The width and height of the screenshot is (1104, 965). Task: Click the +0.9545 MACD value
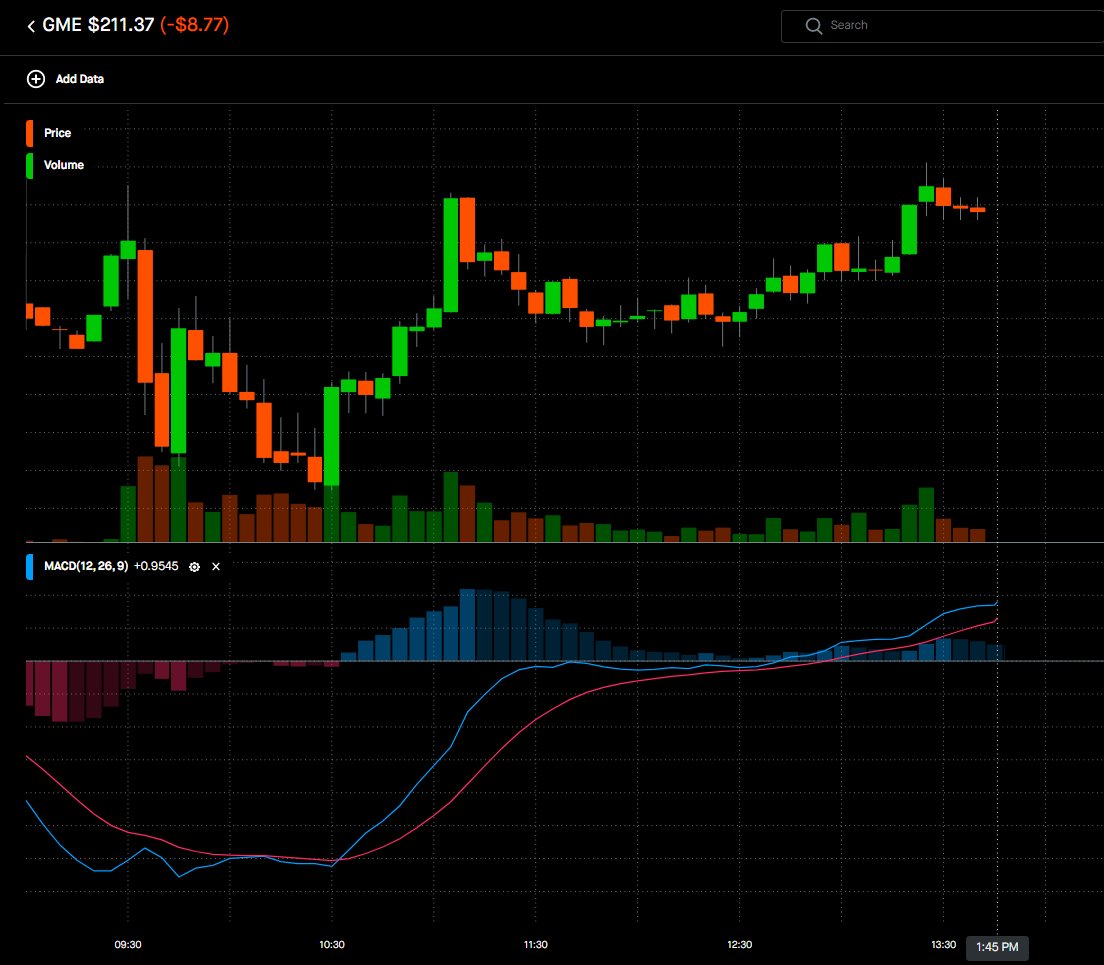(156, 566)
